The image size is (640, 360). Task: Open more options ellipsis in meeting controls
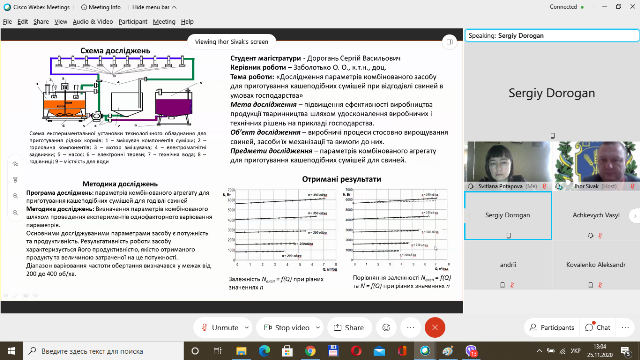tap(410, 327)
